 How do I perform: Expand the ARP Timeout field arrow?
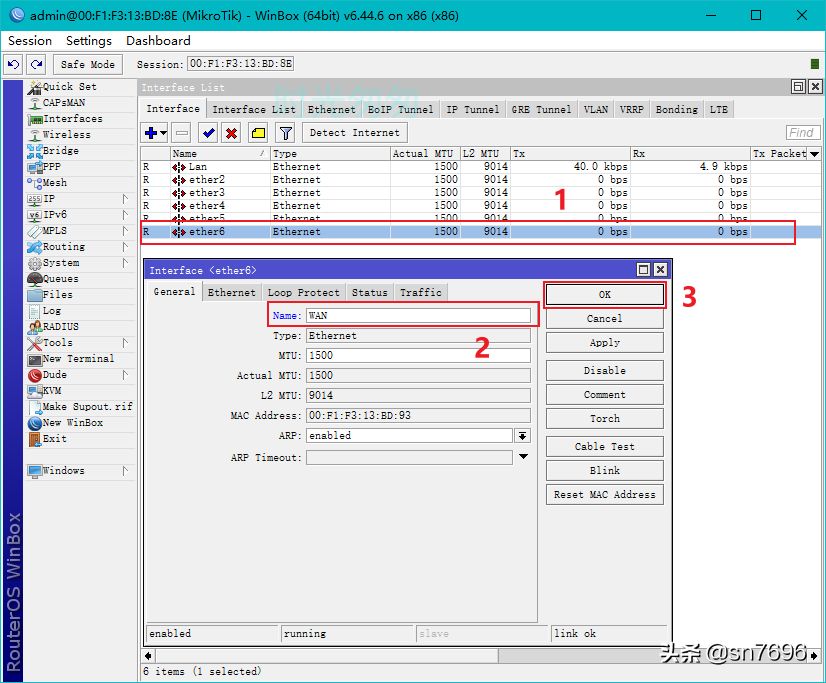click(x=523, y=457)
